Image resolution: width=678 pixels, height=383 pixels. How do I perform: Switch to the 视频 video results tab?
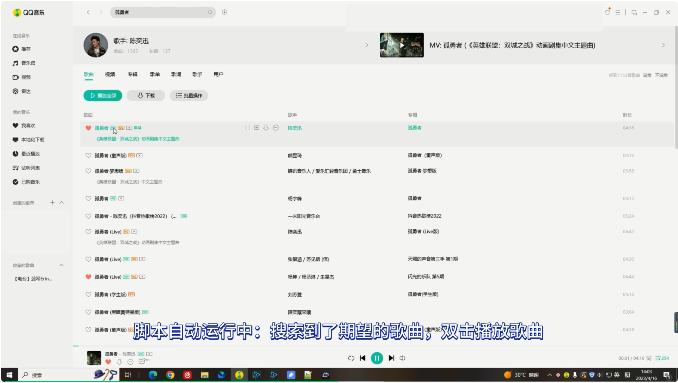pos(110,74)
